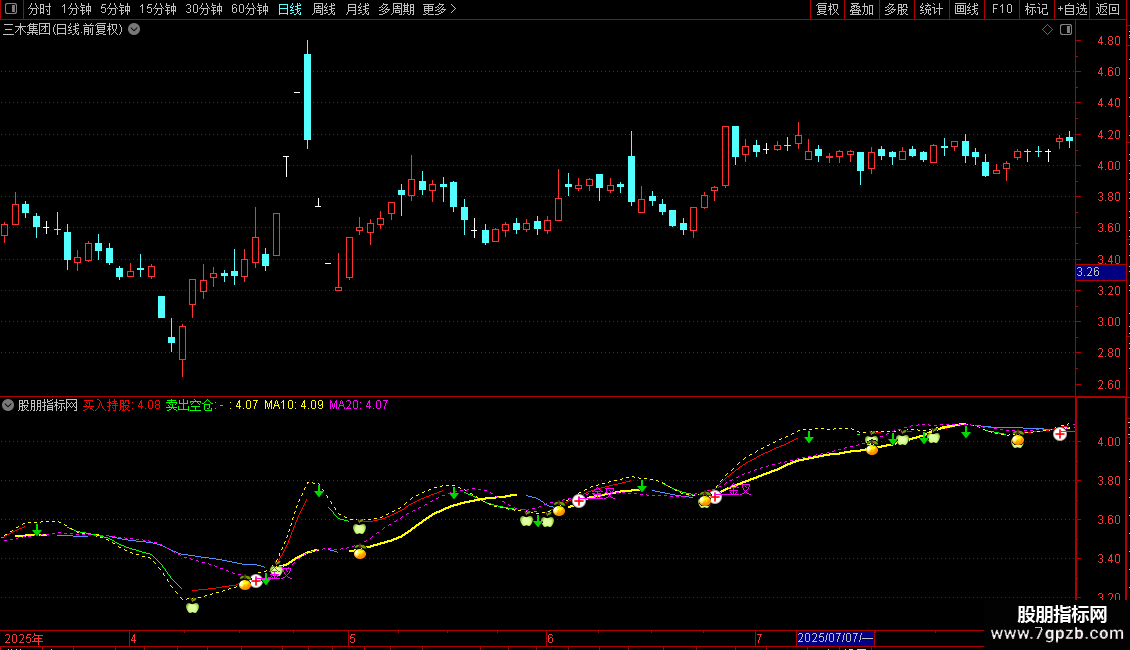
Task: Select the 5分钟 period
Action: click(x=115, y=9)
